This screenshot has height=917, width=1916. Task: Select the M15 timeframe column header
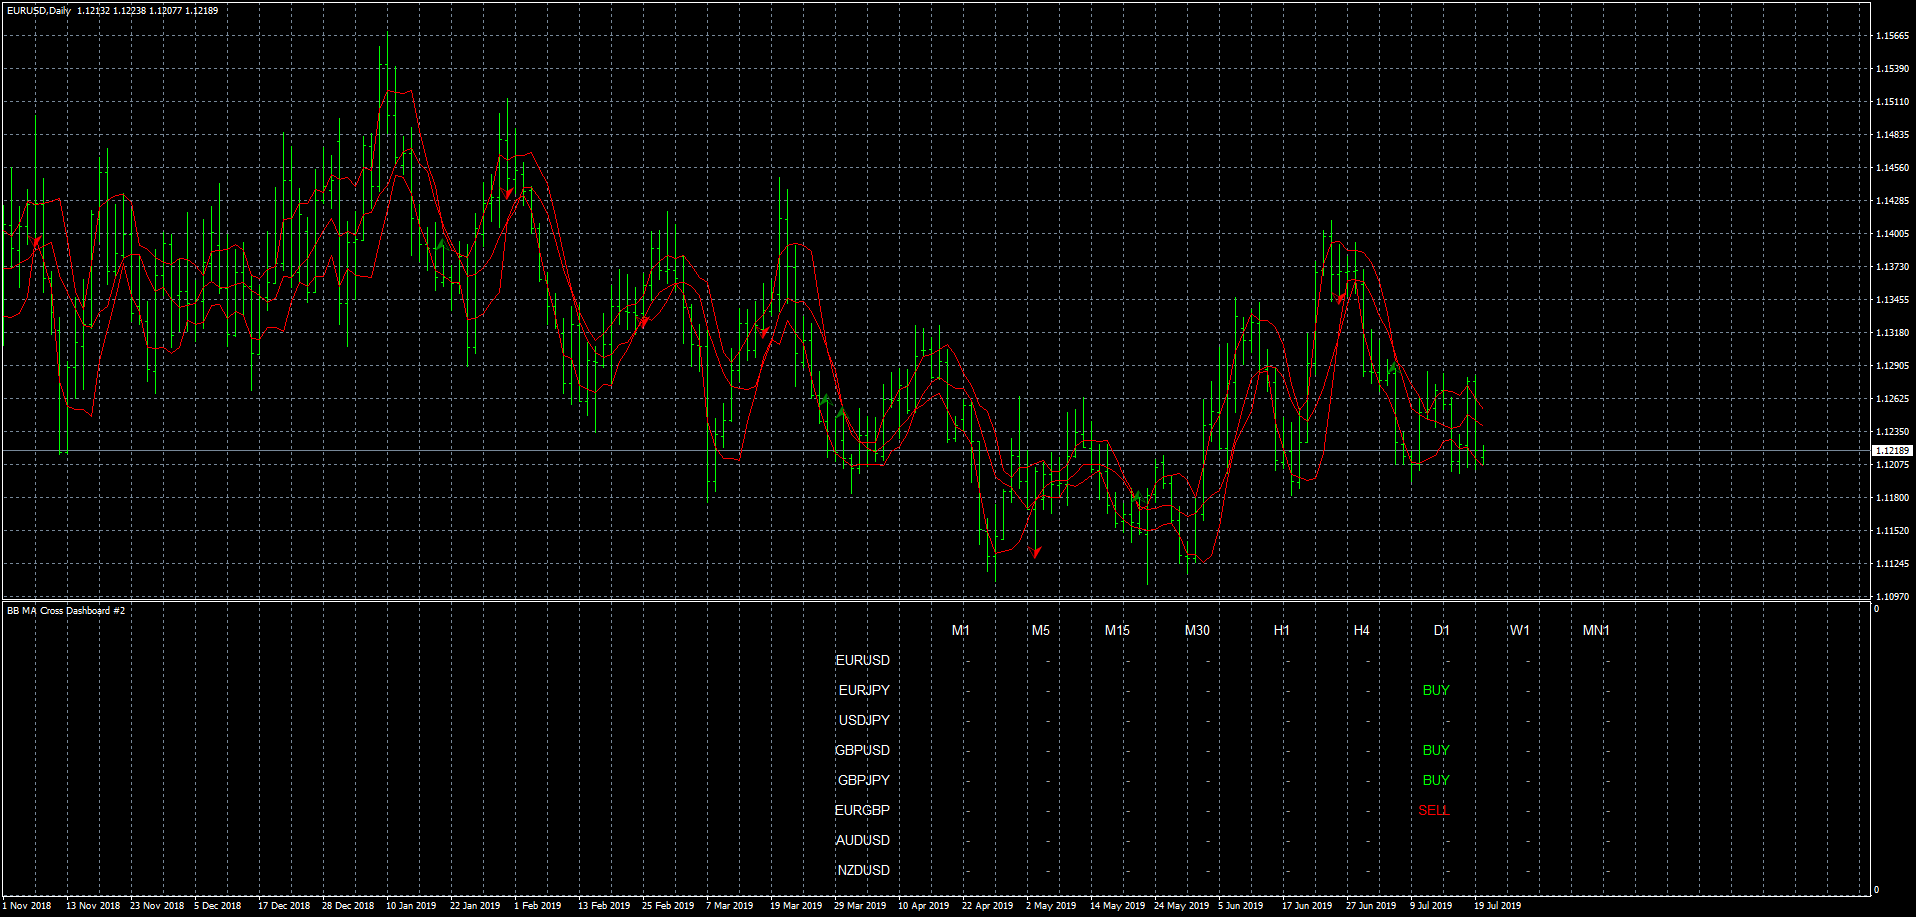coord(1117,630)
